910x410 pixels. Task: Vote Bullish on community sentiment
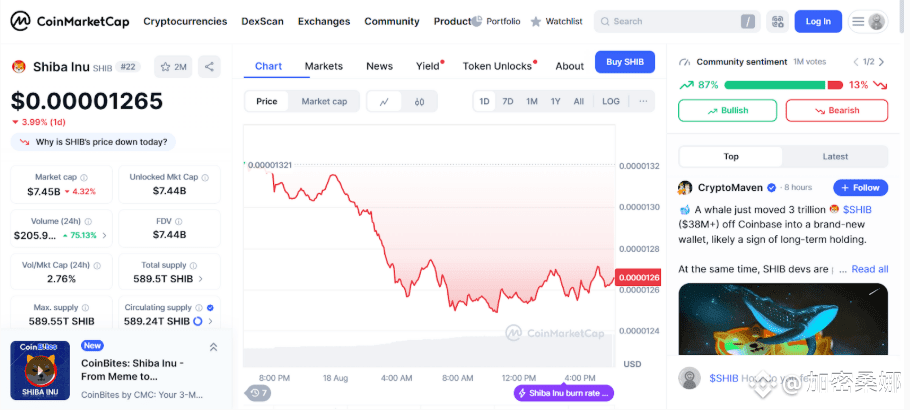(727, 110)
